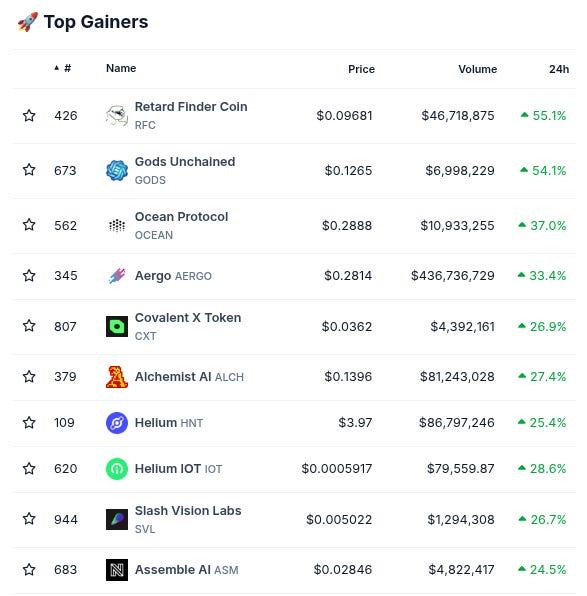Sort by the Volume column header

click(478, 69)
